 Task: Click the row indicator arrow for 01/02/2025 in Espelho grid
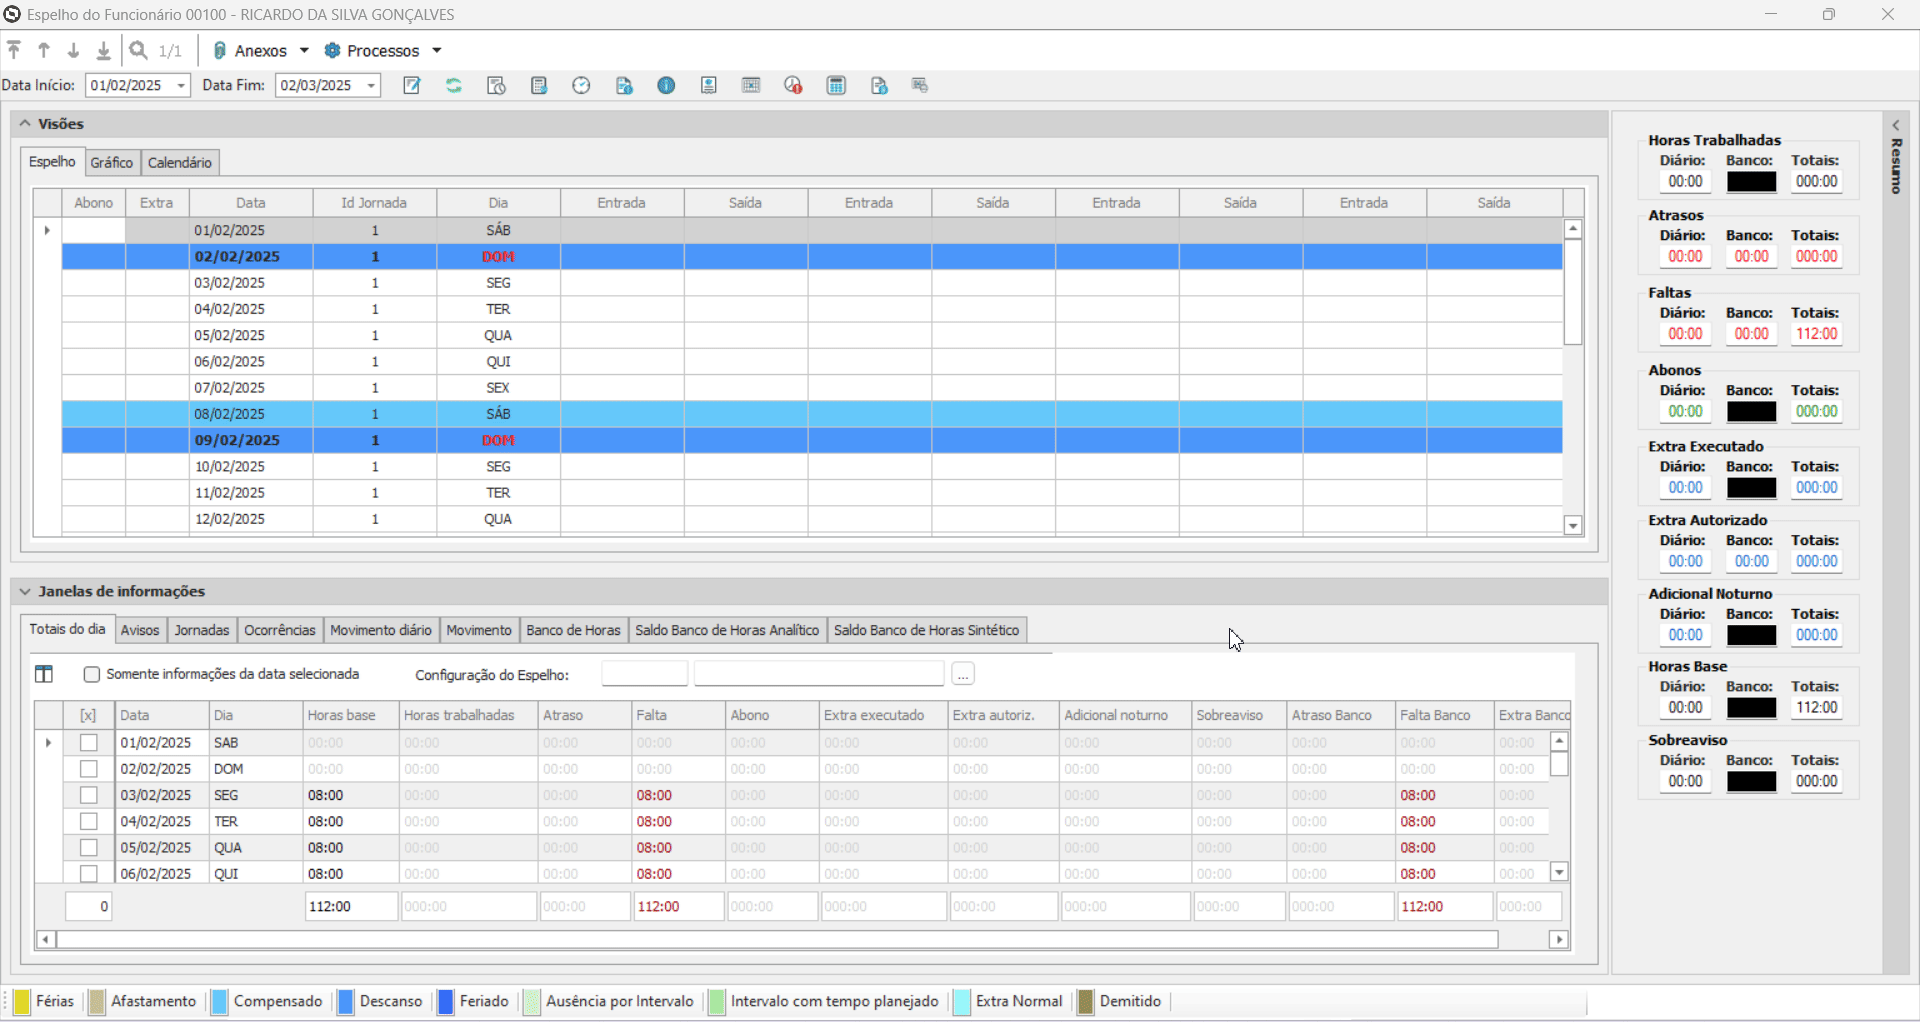pyautogui.click(x=47, y=230)
